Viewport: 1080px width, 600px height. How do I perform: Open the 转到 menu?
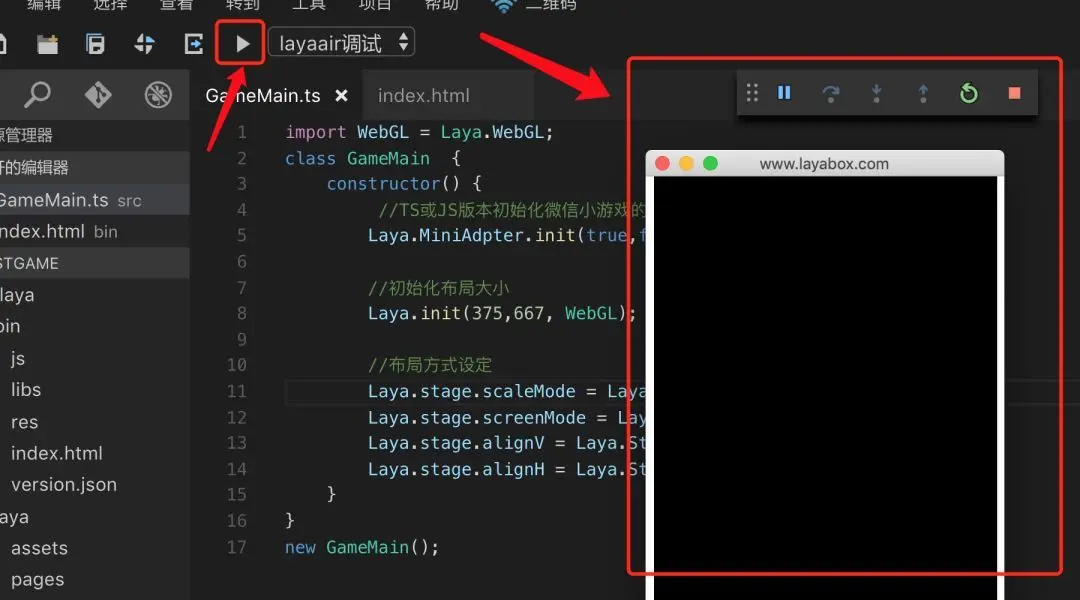pyautogui.click(x=242, y=4)
